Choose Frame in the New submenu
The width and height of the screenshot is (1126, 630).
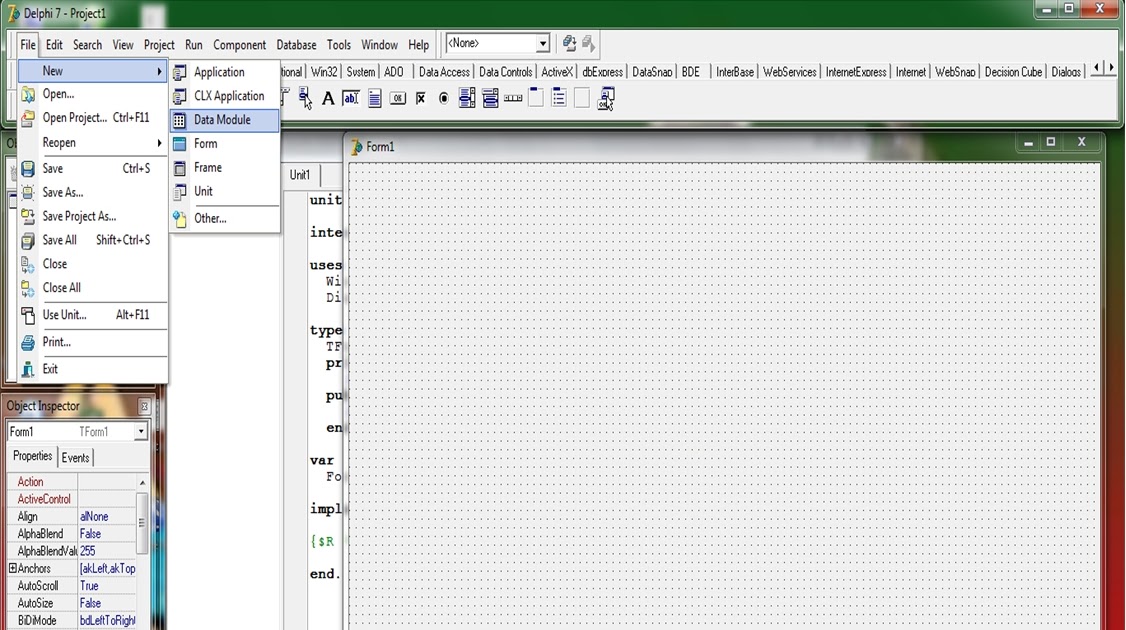[x=225, y=167]
